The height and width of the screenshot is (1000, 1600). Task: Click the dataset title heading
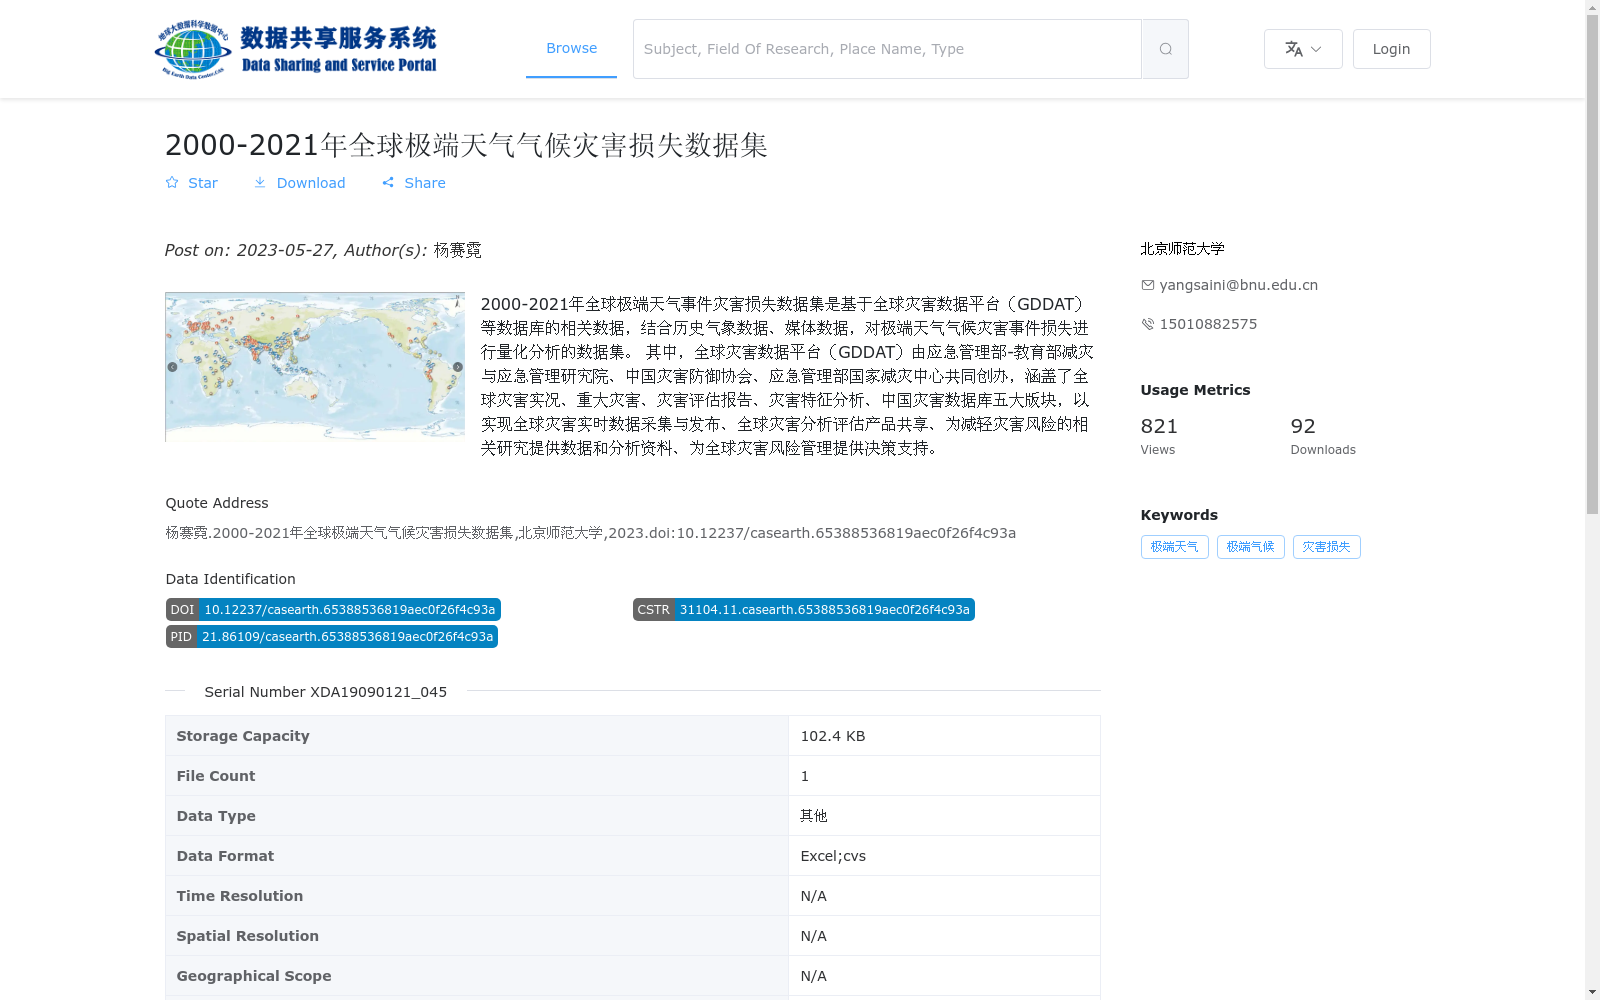(466, 145)
